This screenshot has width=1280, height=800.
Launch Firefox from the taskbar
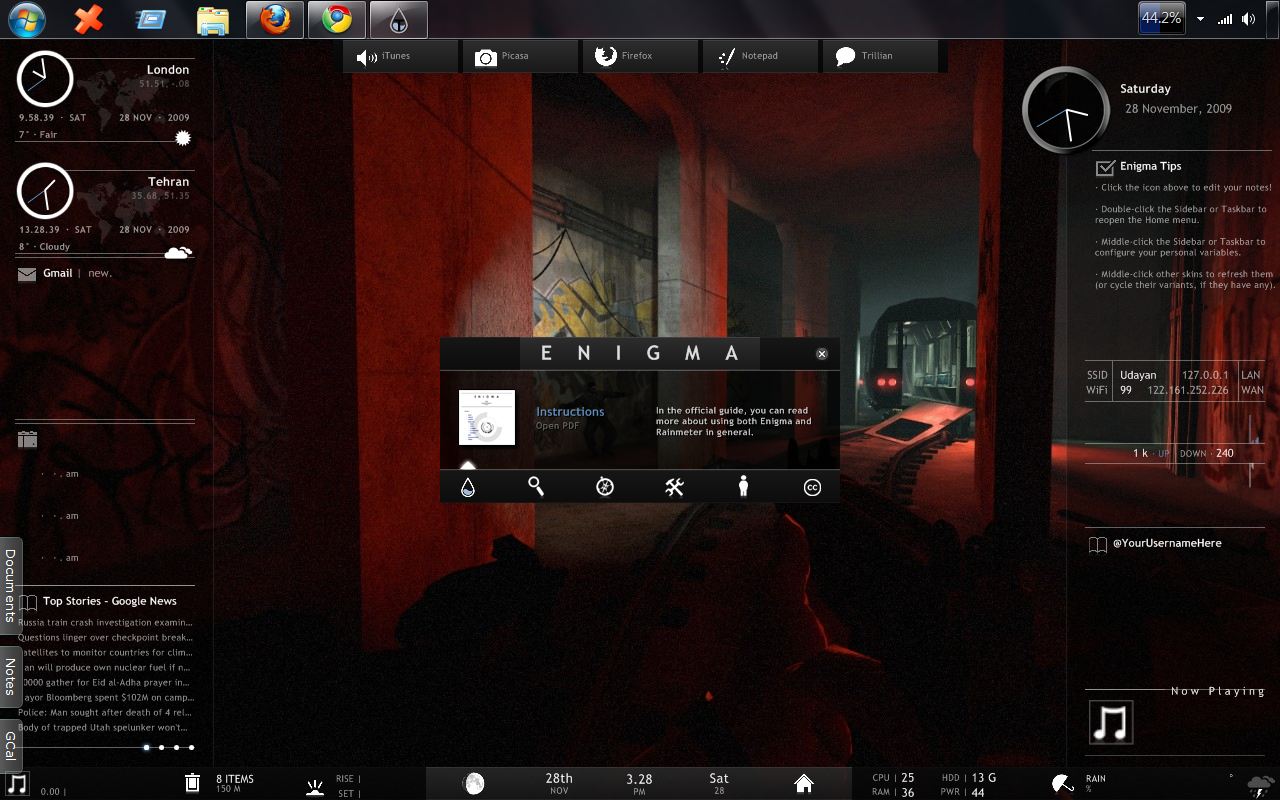[274, 19]
